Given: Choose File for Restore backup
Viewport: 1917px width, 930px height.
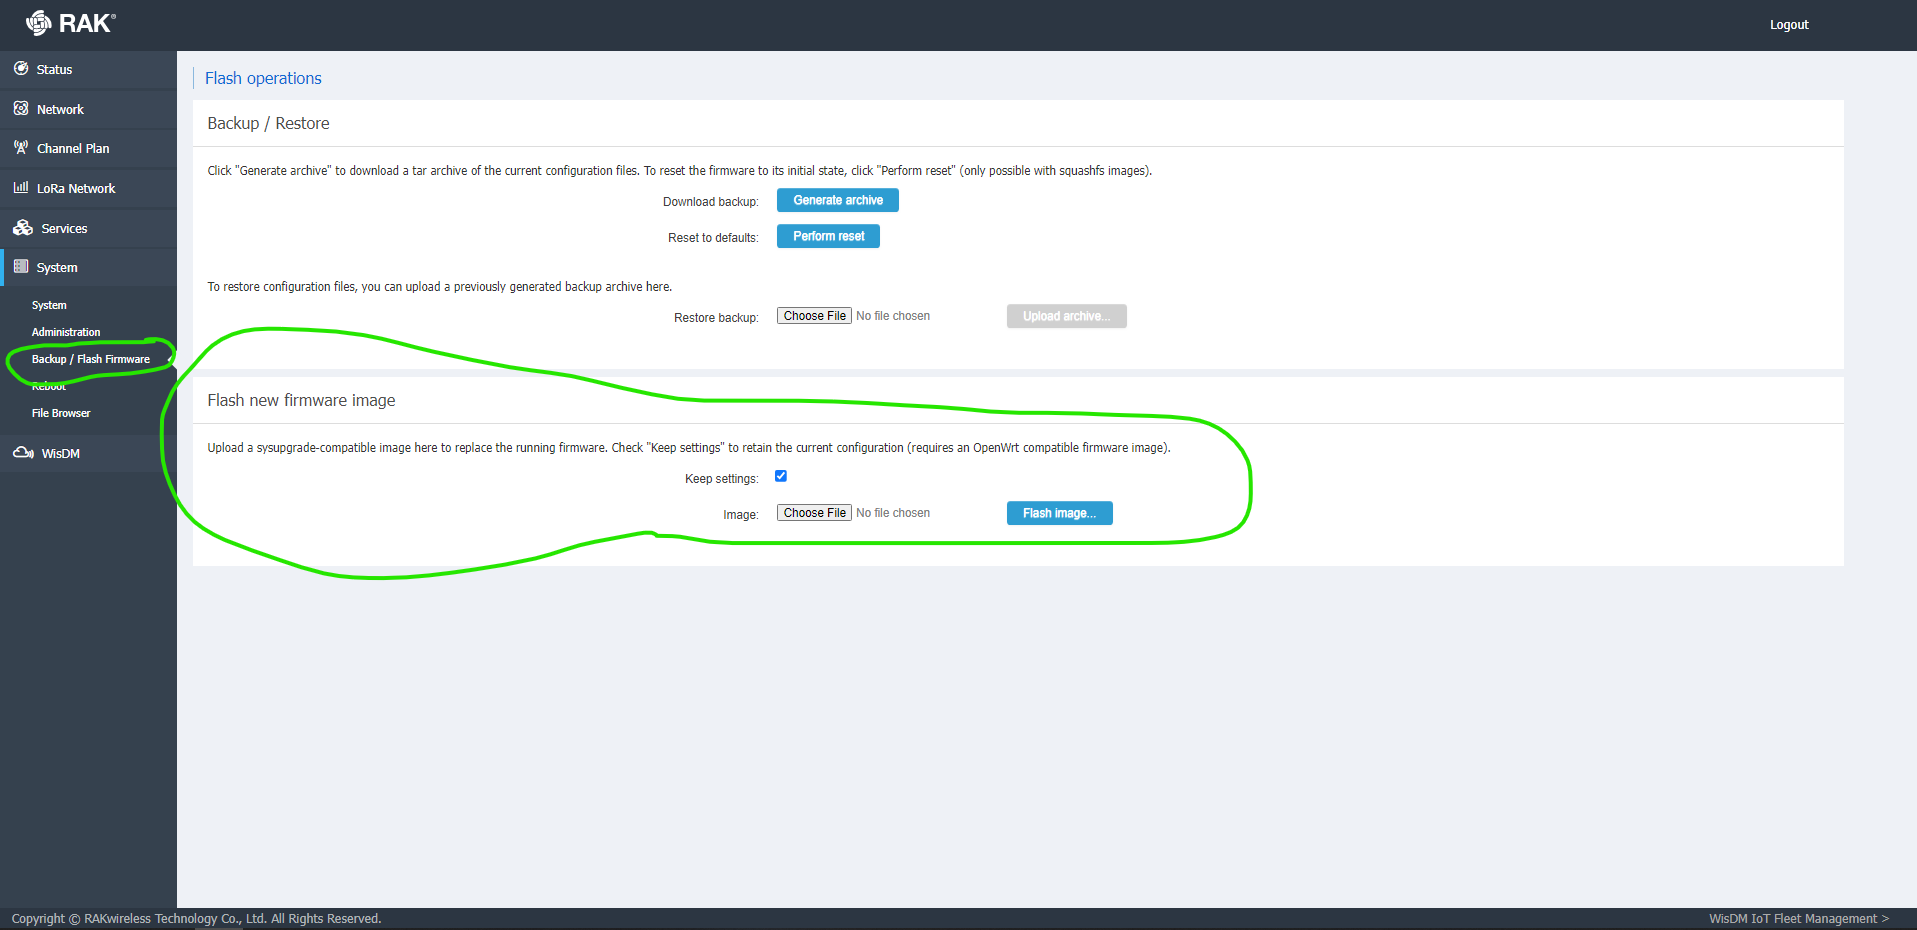Looking at the screenshot, I should (x=814, y=316).
